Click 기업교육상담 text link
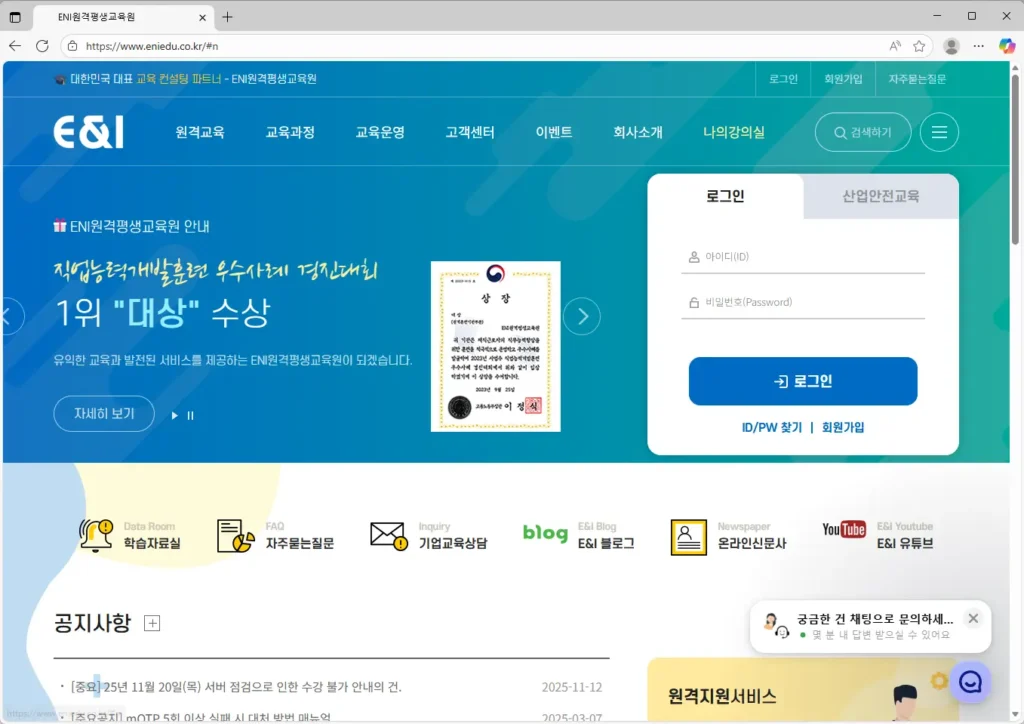Screen dimensions: 1024x724 (x=453, y=543)
